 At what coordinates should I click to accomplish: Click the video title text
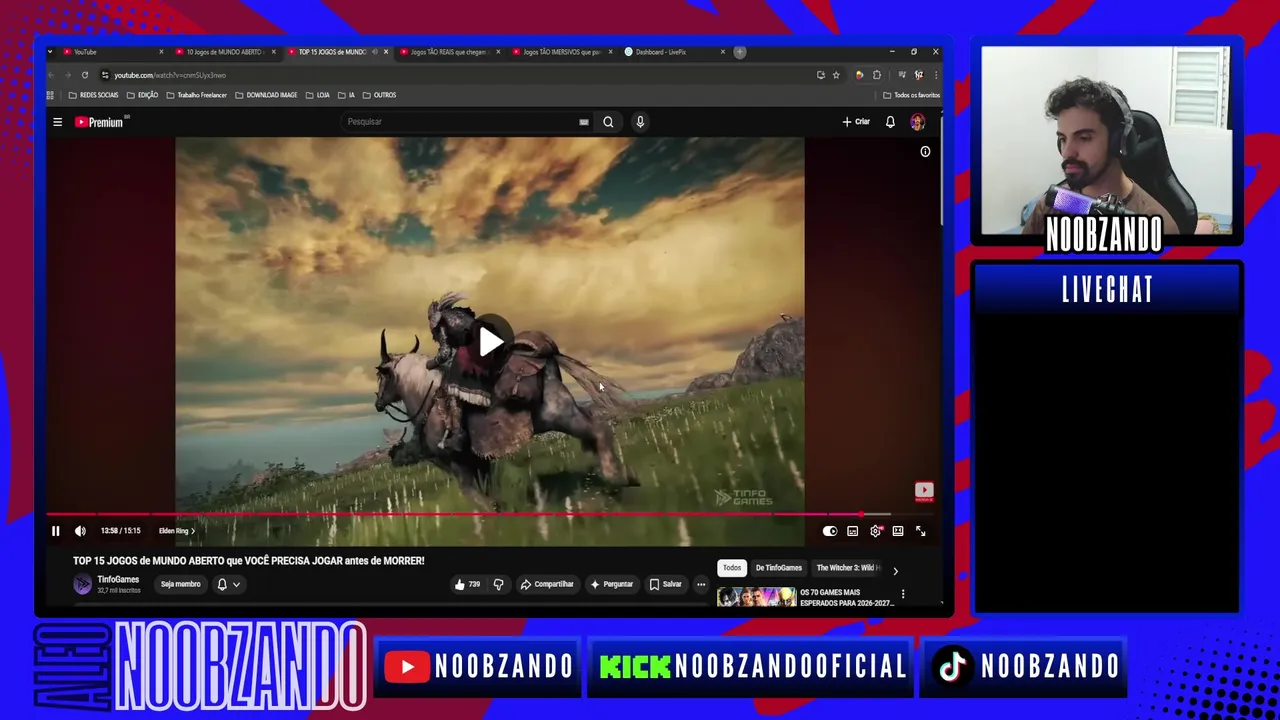(x=249, y=561)
